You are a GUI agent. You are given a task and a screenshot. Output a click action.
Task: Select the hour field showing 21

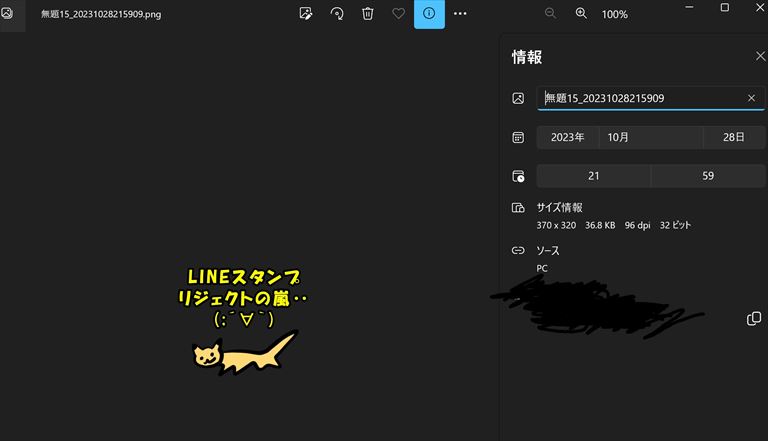click(594, 176)
